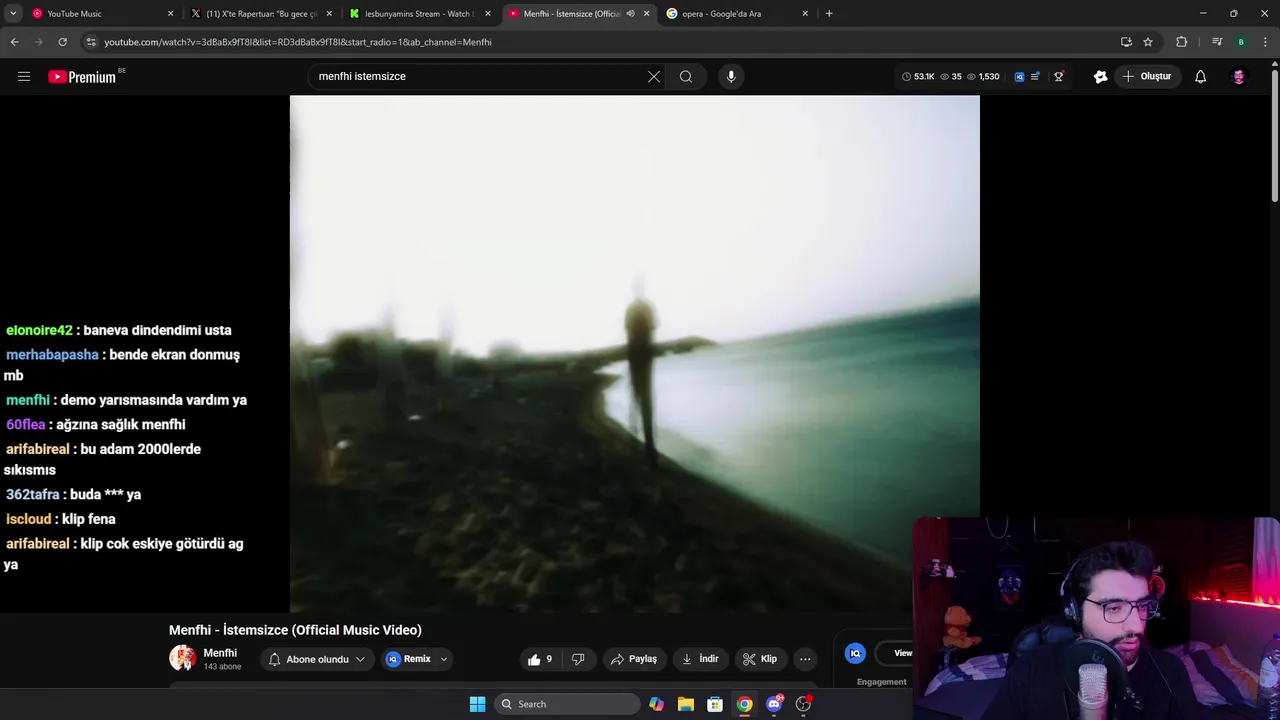Install the app via the address bar install icon
Image resolution: width=1280 pixels, height=720 pixels.
pos(1126,42)
